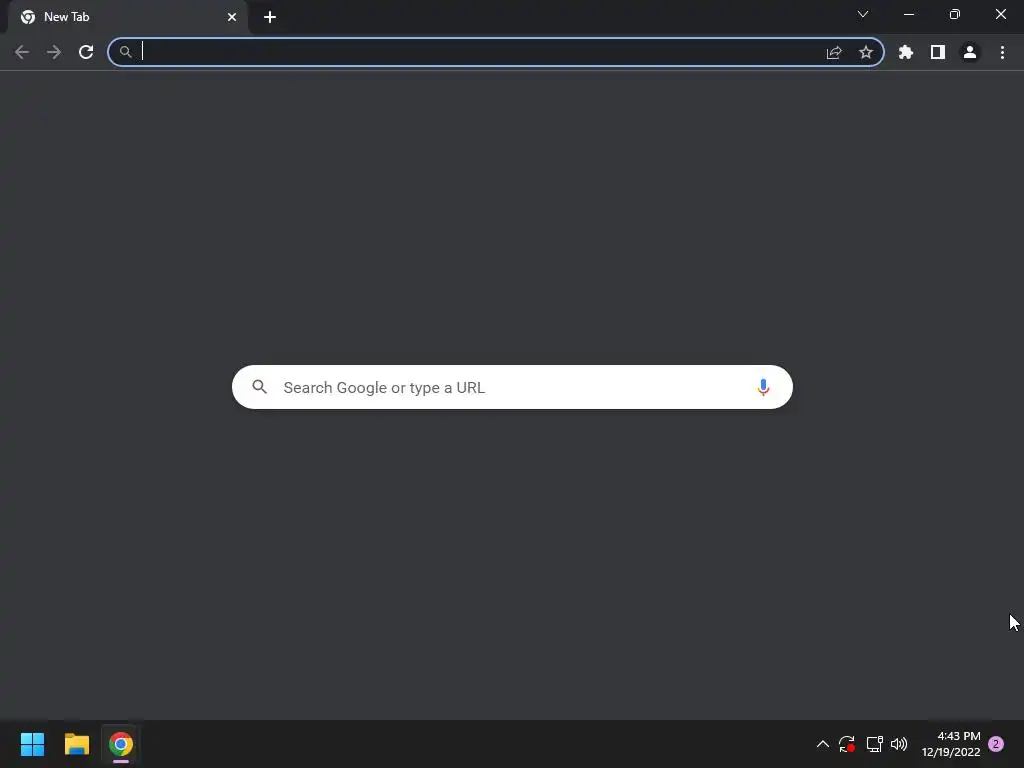Open the clock showing 4:43 PM

(951, 744)
